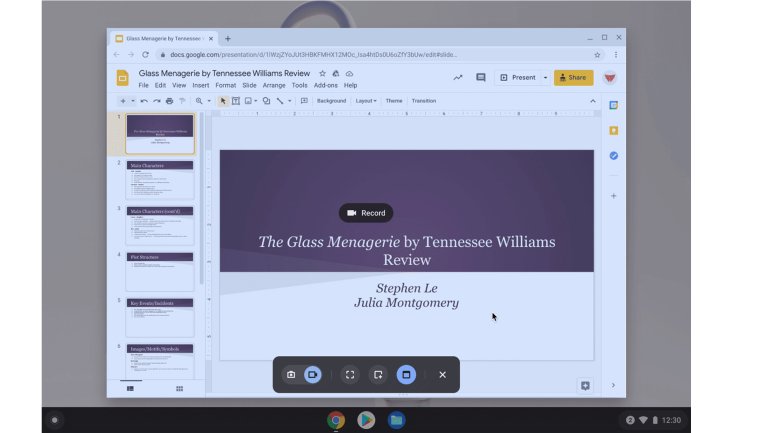Open the Layout dropdown

(x=366, y=101)
